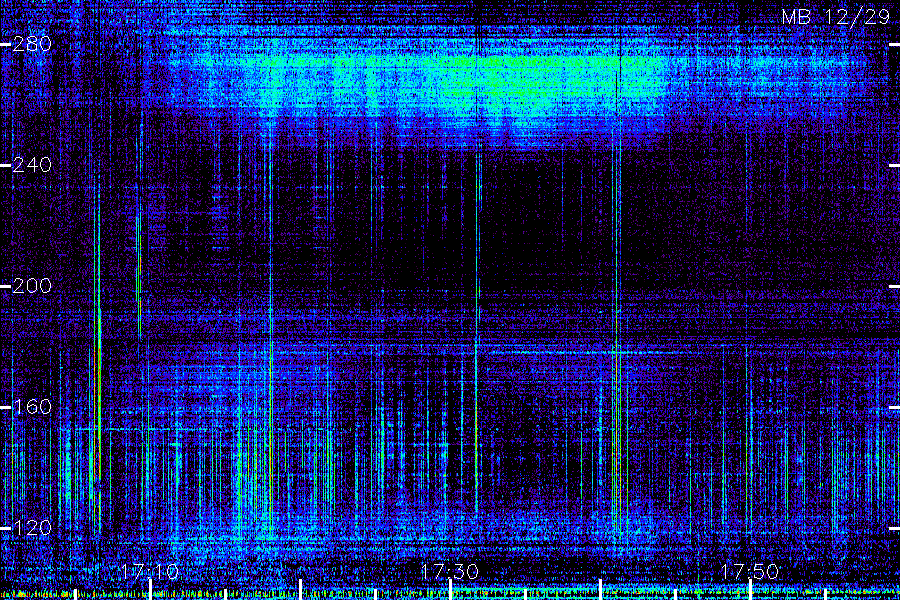
Task: Click the "17:10" time axis label
Action: tap(150, 571)
